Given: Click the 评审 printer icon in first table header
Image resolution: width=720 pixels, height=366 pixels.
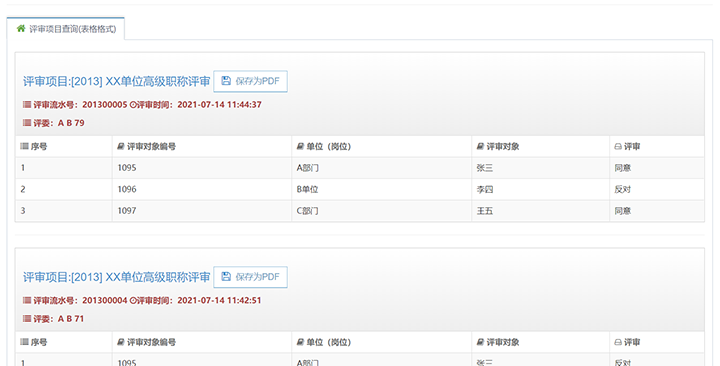Looking at the screenshot, I should (618, 146).
